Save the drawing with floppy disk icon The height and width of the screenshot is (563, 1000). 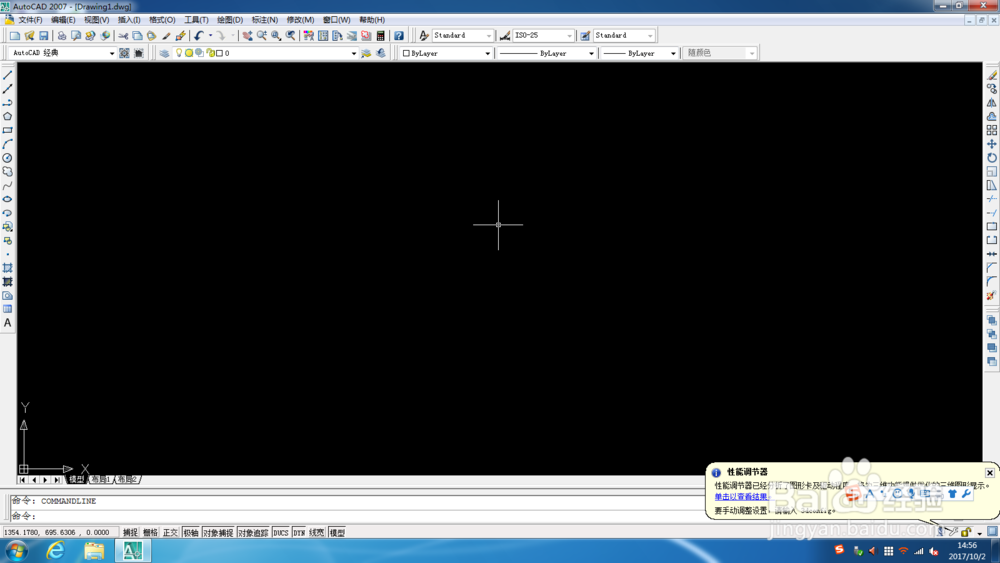[43, 36]
